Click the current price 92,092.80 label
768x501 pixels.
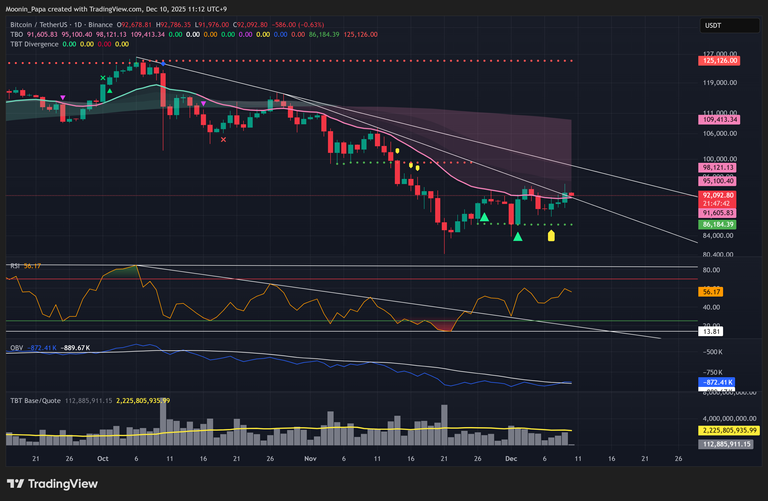pyautogui.click(x=720, y=196)
